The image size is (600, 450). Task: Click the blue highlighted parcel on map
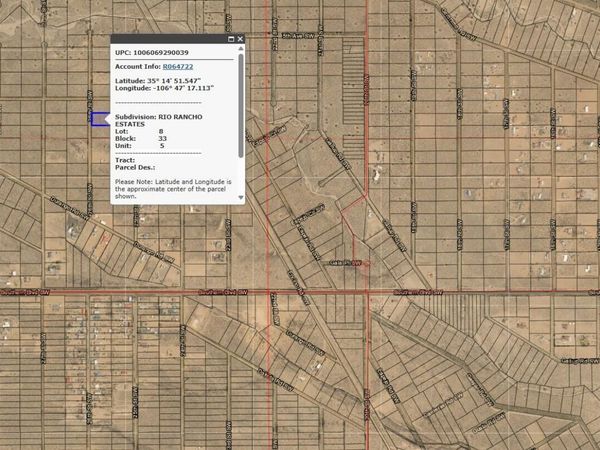click(99, 119)
